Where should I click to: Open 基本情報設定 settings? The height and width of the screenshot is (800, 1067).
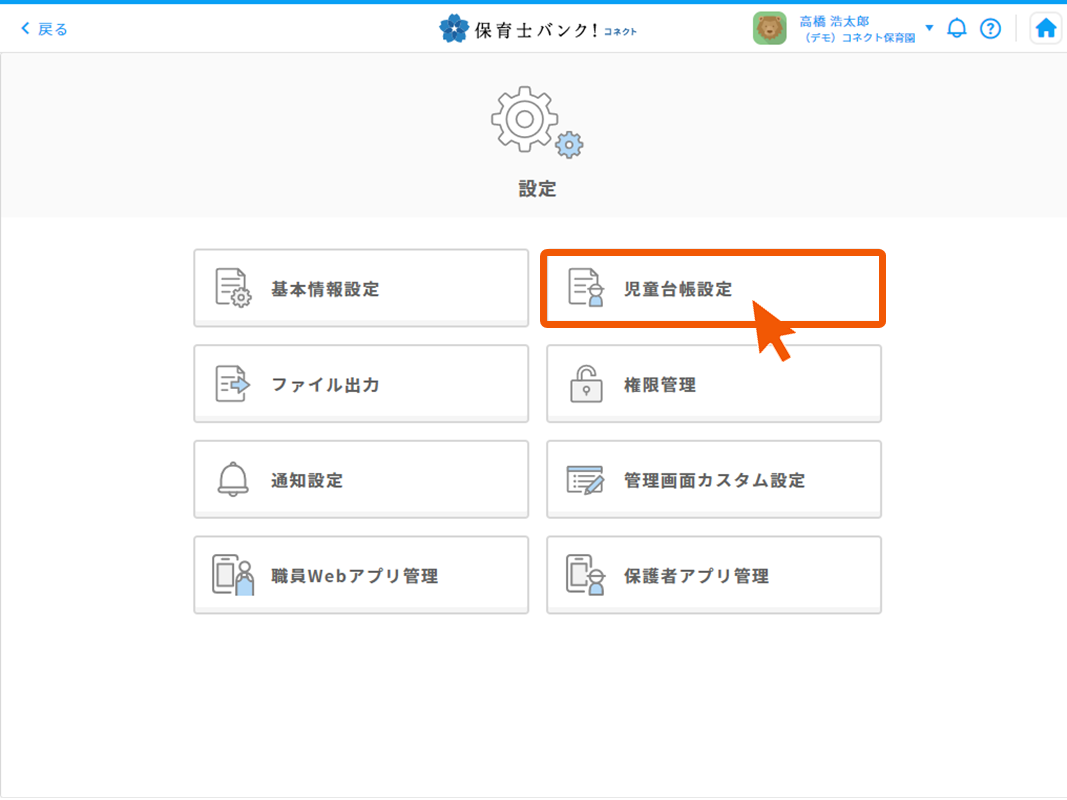(x=361, y=289)
